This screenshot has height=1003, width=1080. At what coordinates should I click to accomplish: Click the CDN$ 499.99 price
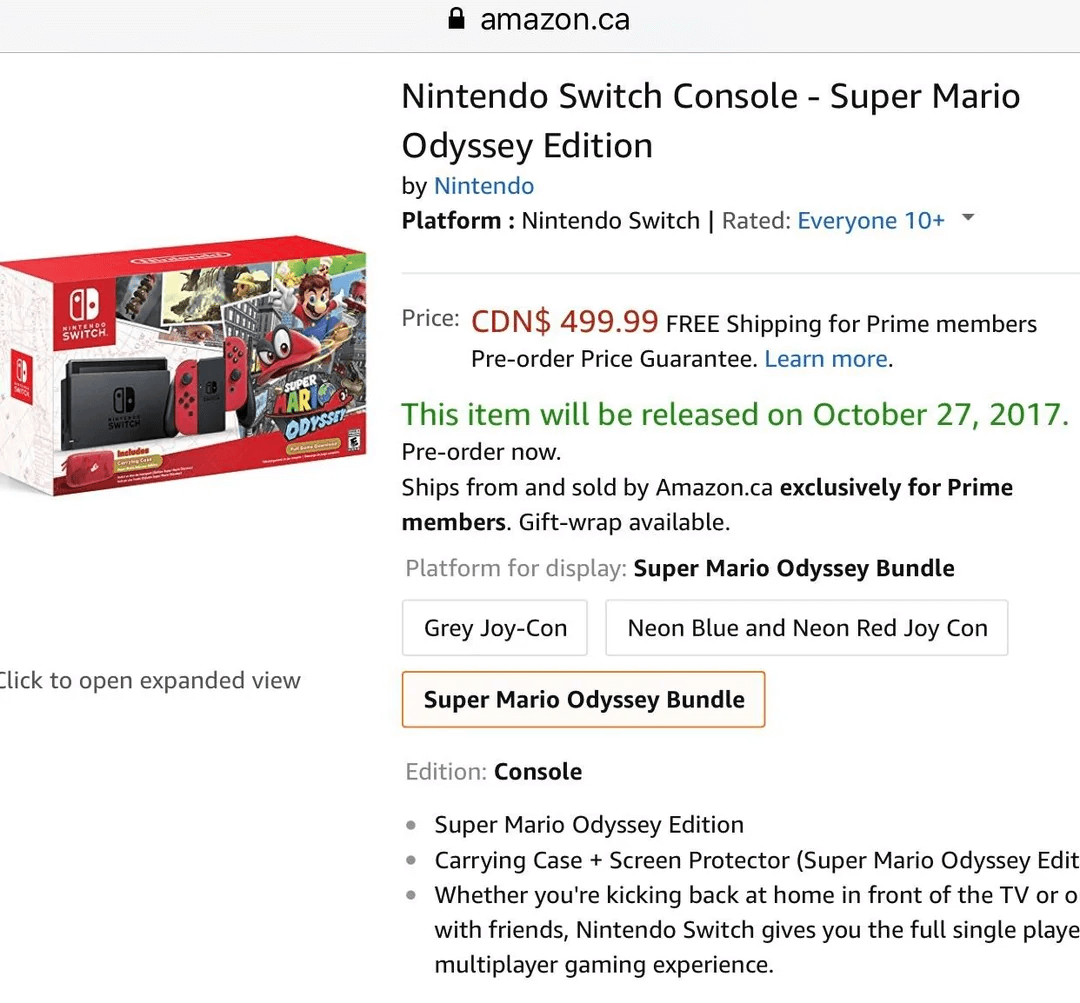tap(564, 322)
